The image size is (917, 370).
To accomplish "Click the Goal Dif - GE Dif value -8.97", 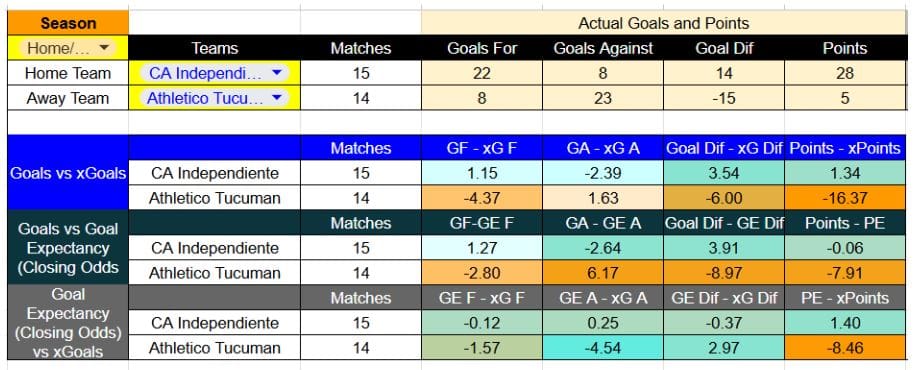I will tap(724, 273).
